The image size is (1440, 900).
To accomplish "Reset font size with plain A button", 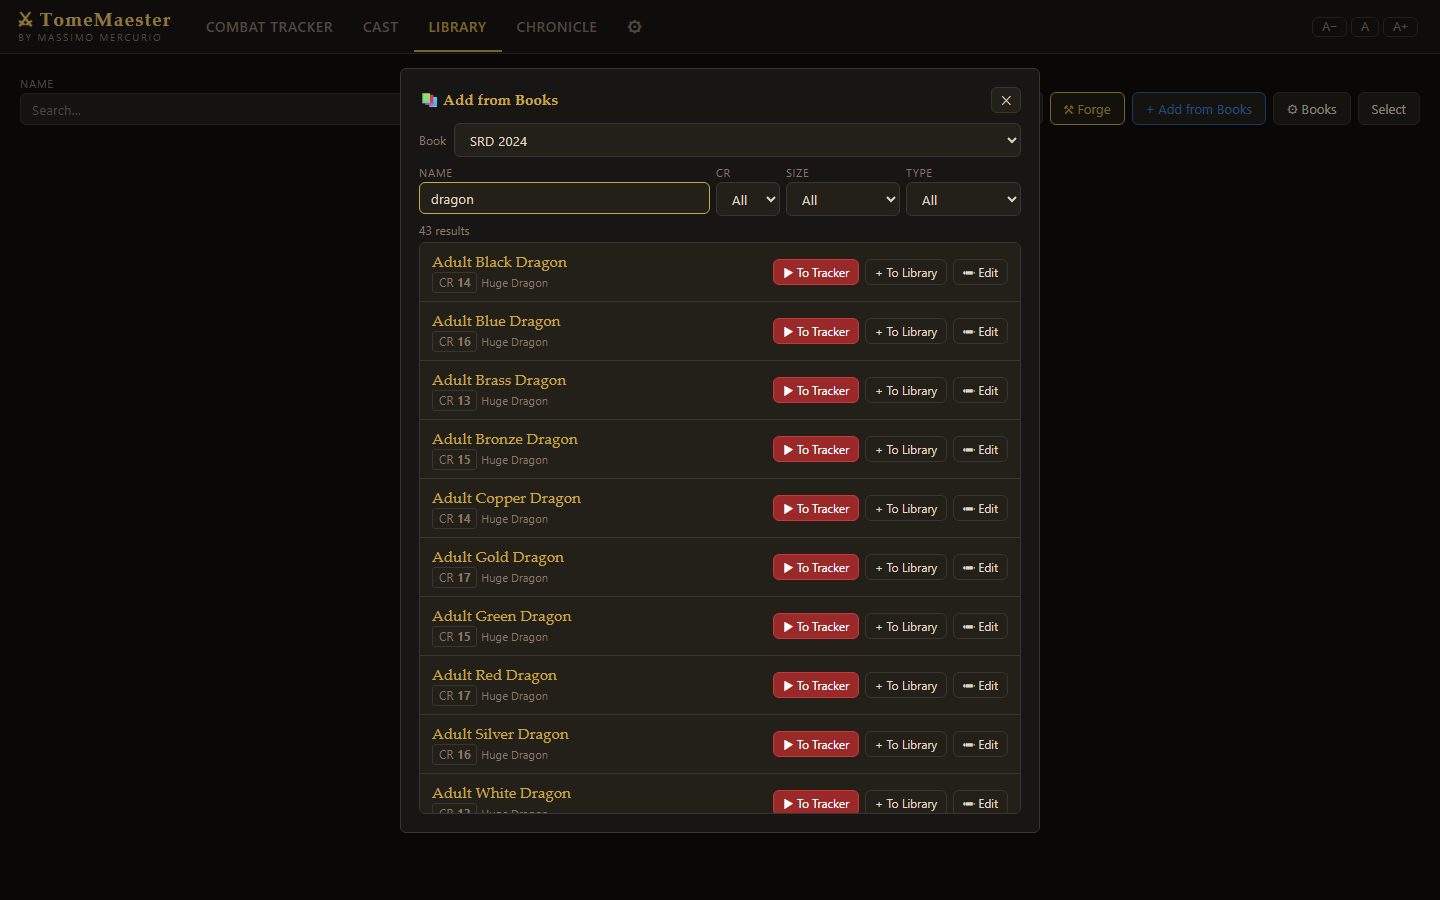I will pos(1365,27).
